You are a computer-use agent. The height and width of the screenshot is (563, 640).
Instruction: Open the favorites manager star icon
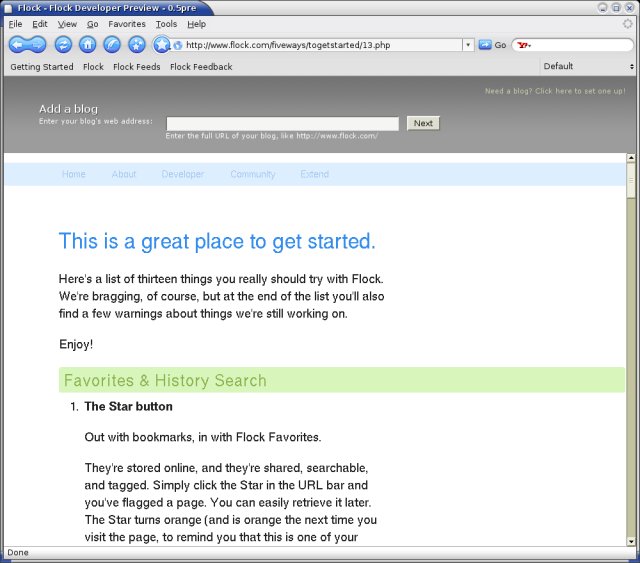137,45
